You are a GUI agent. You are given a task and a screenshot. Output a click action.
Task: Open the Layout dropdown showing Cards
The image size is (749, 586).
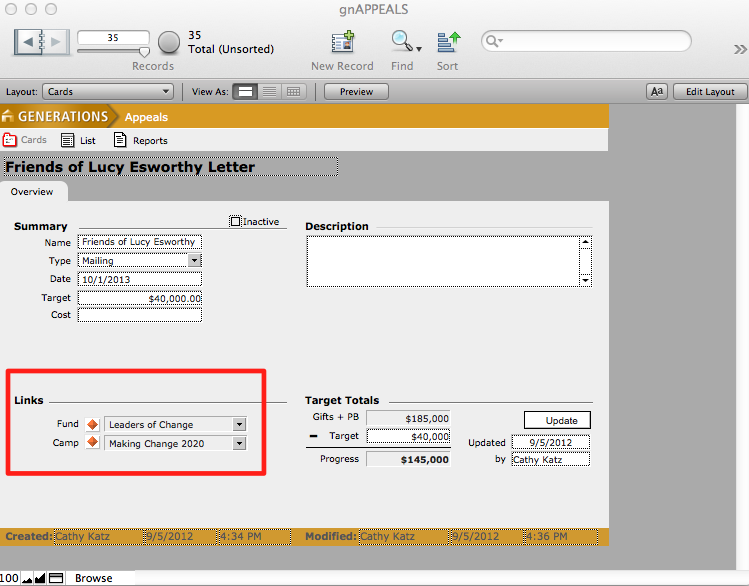[109, 92]
